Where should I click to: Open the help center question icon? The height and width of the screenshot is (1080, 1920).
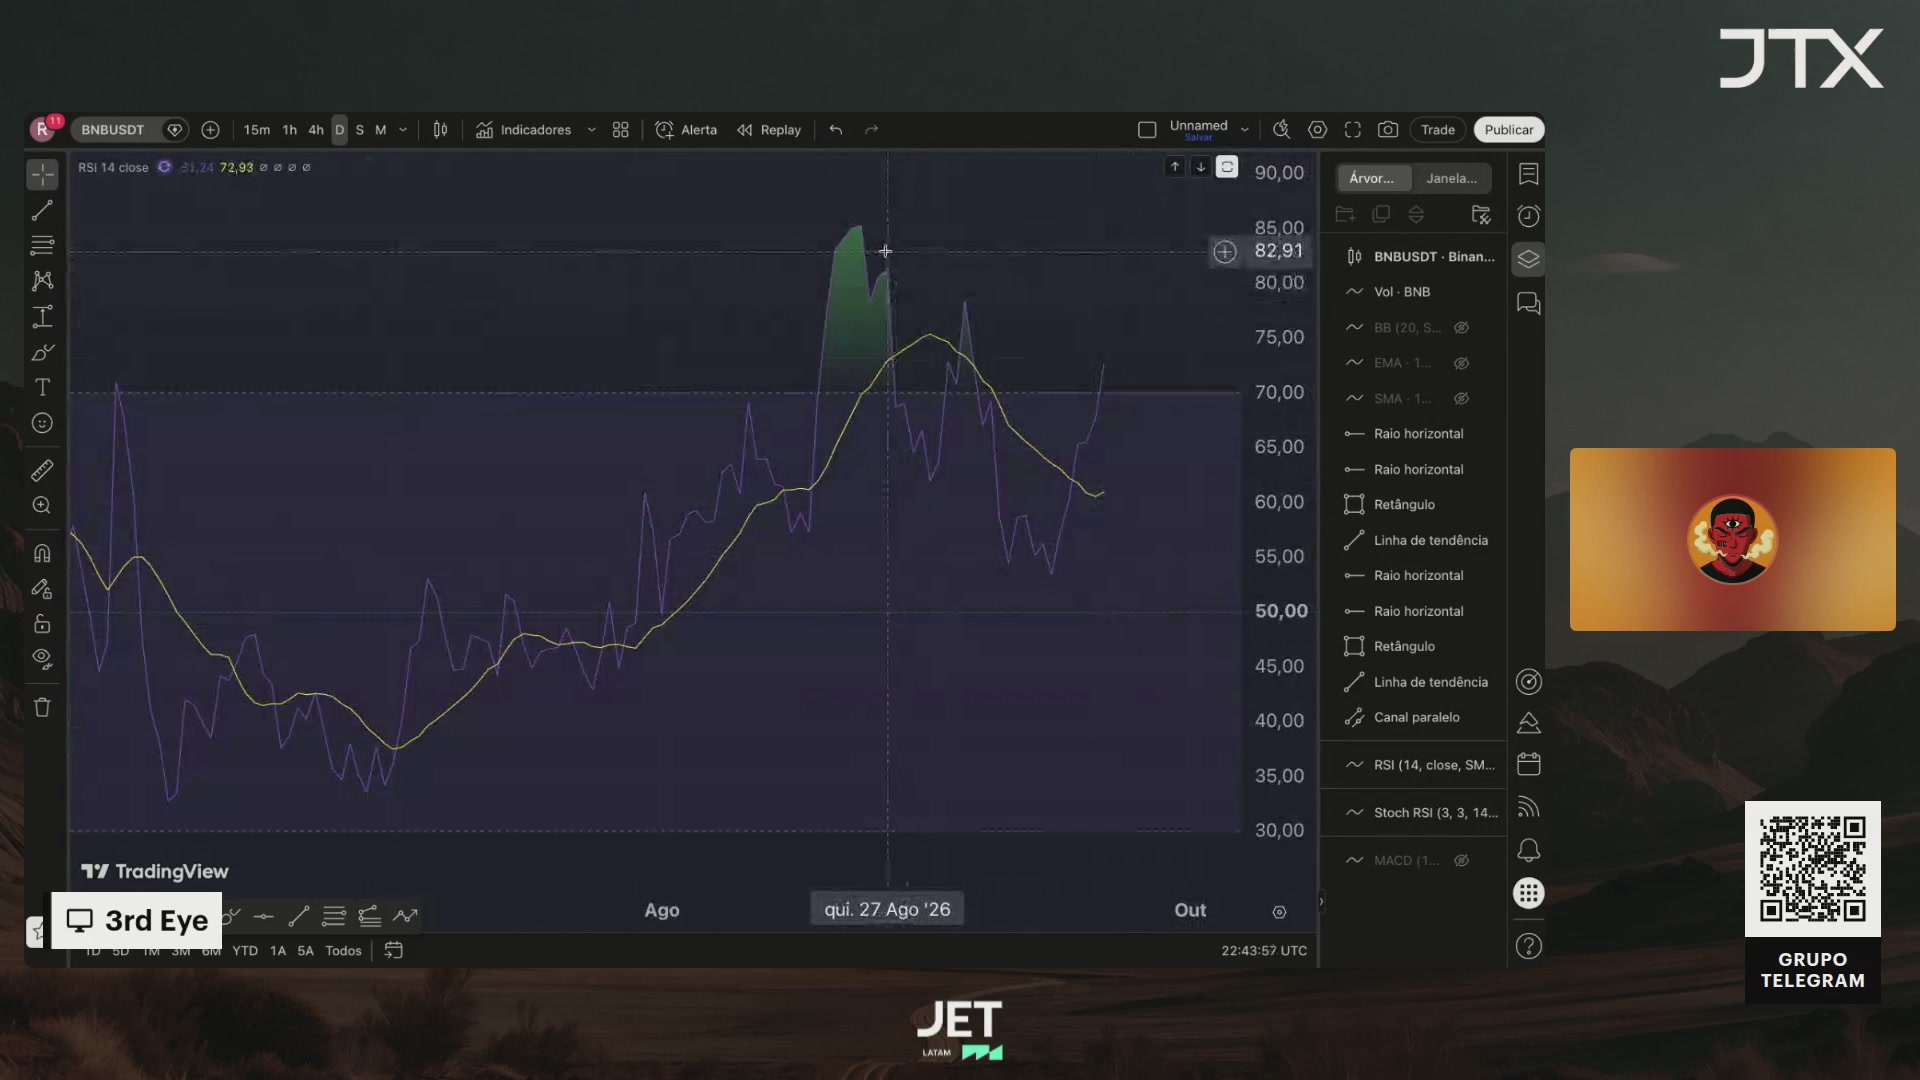tap(1529, 946)
